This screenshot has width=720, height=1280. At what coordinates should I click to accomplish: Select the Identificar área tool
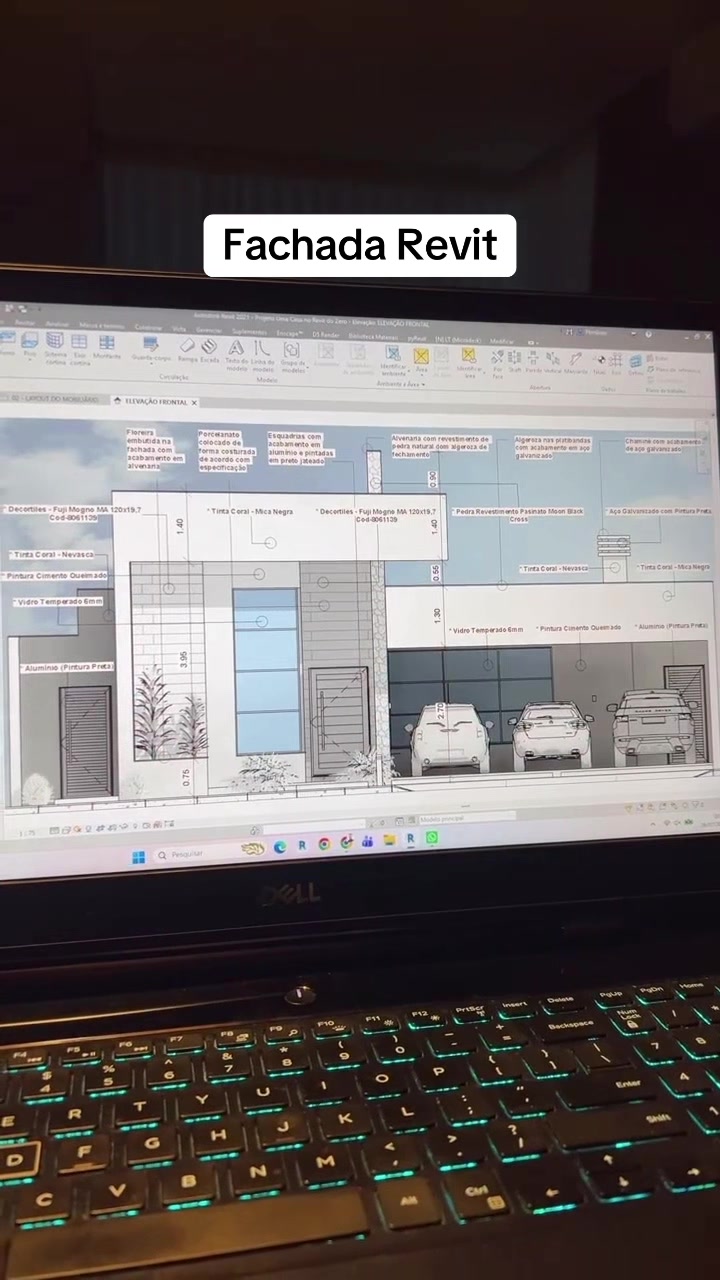pos(469,362)
